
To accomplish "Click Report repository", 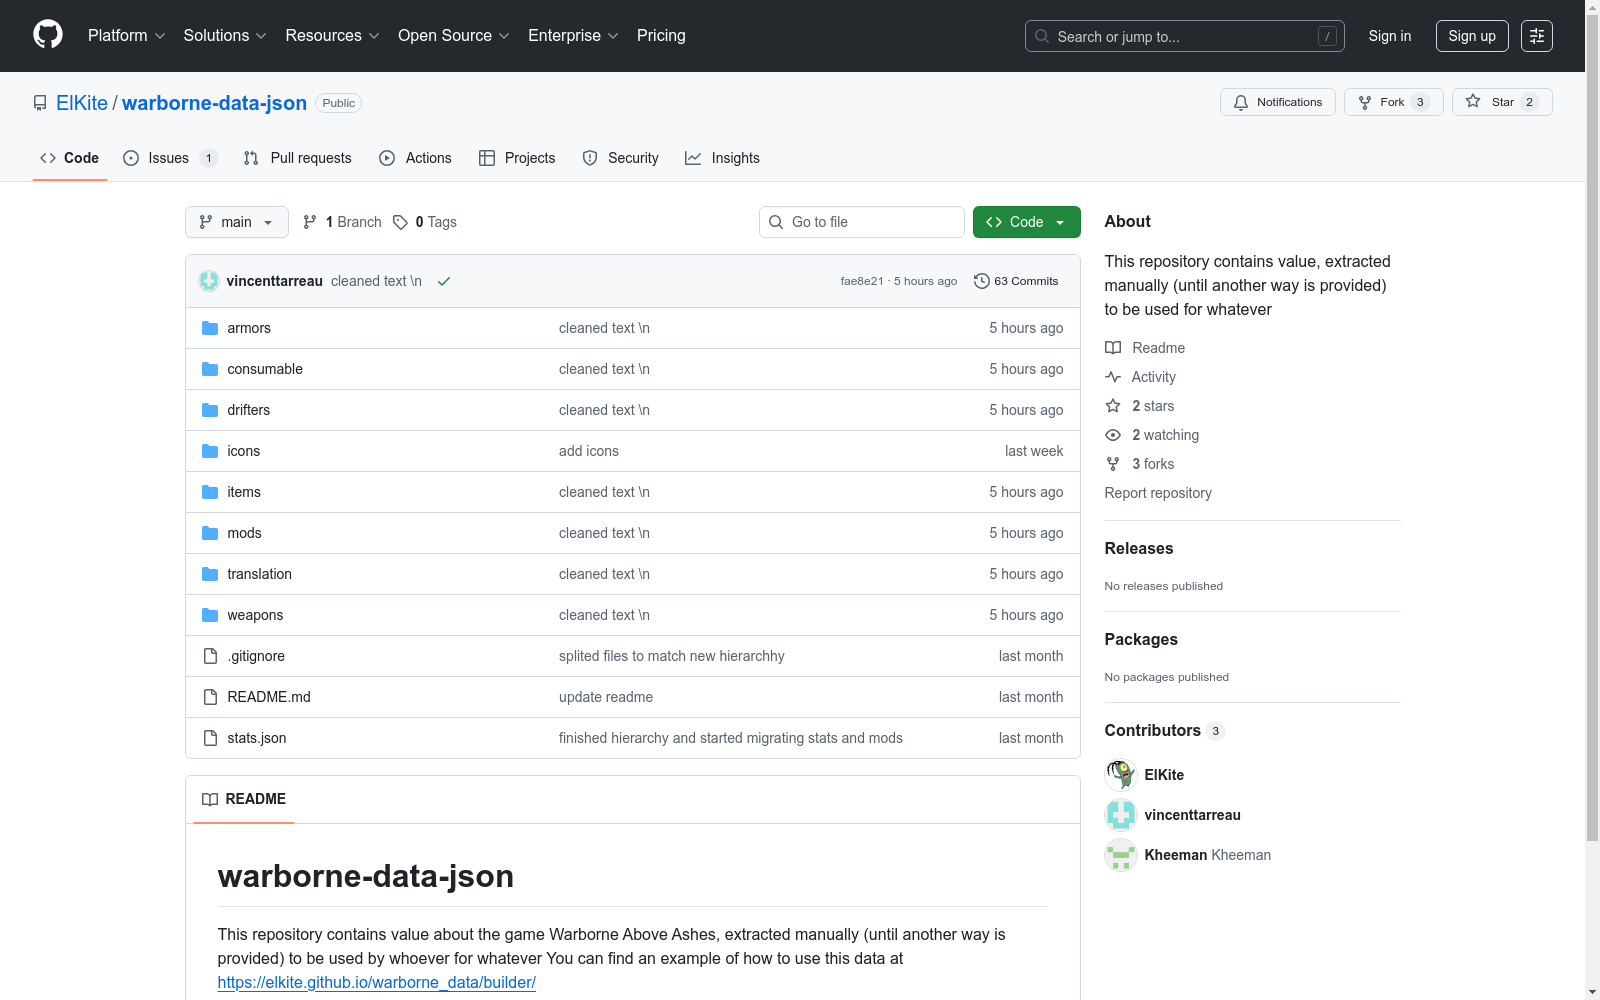I will click(1158, 493).
